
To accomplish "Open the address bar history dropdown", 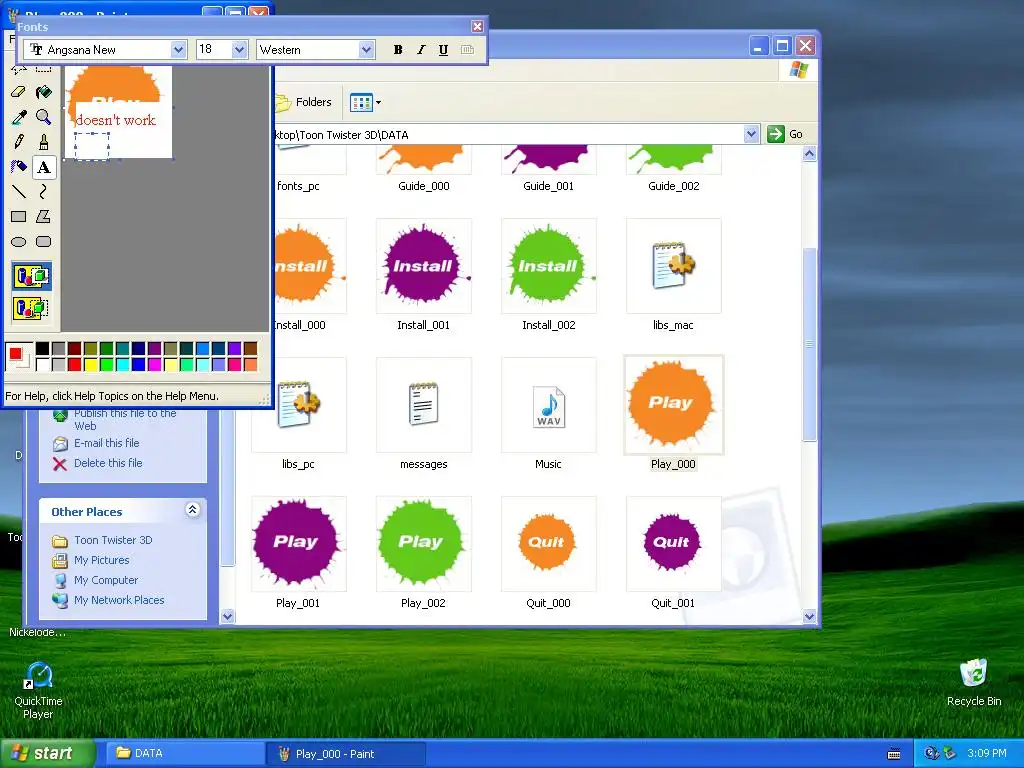I will [x=751, y=134].
